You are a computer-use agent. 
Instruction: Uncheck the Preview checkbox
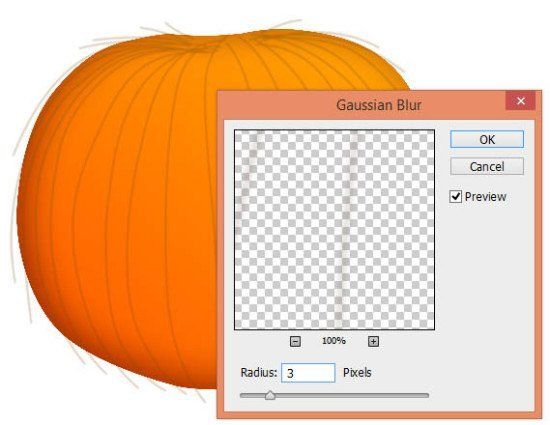(x=455, y=196)
